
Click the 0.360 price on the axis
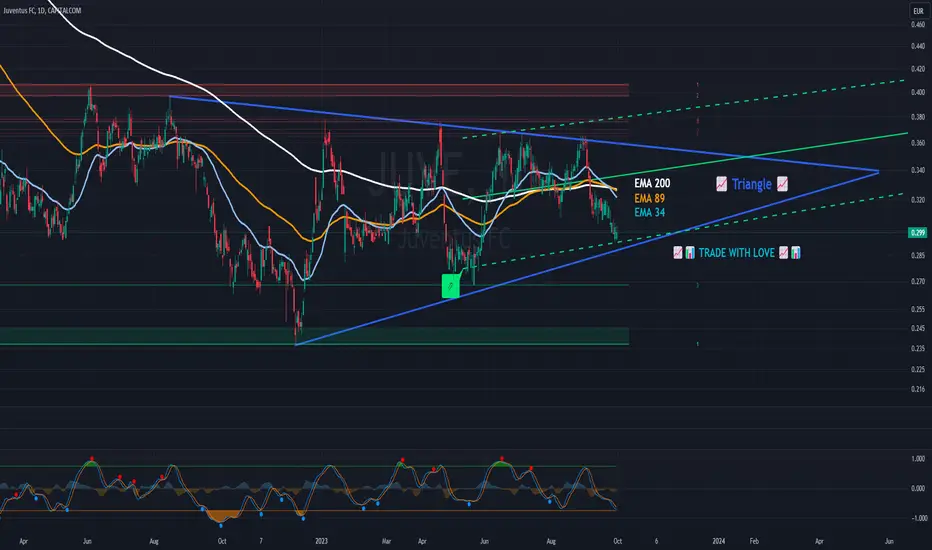(x=918, y=143)
